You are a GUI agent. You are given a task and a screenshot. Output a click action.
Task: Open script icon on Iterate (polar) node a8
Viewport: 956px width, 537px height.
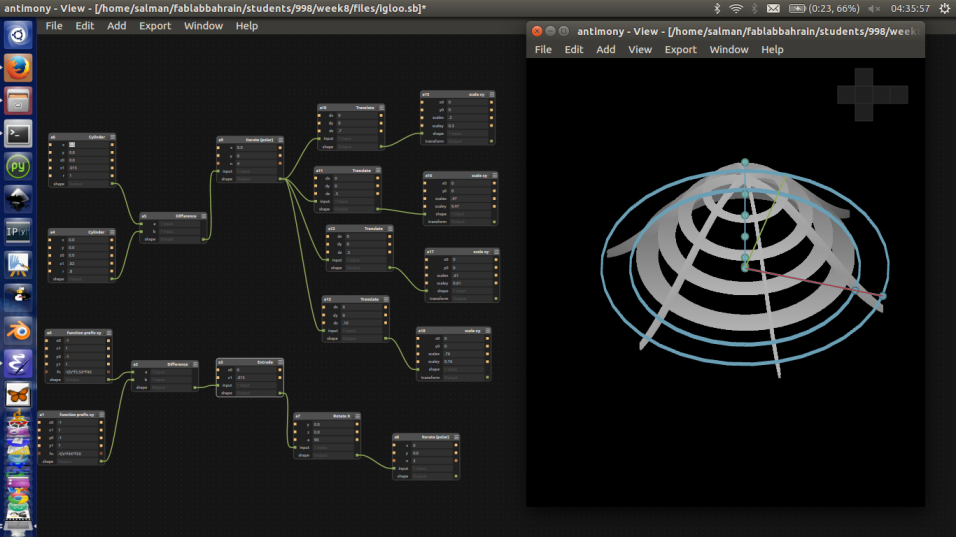(x=456, y=437)
